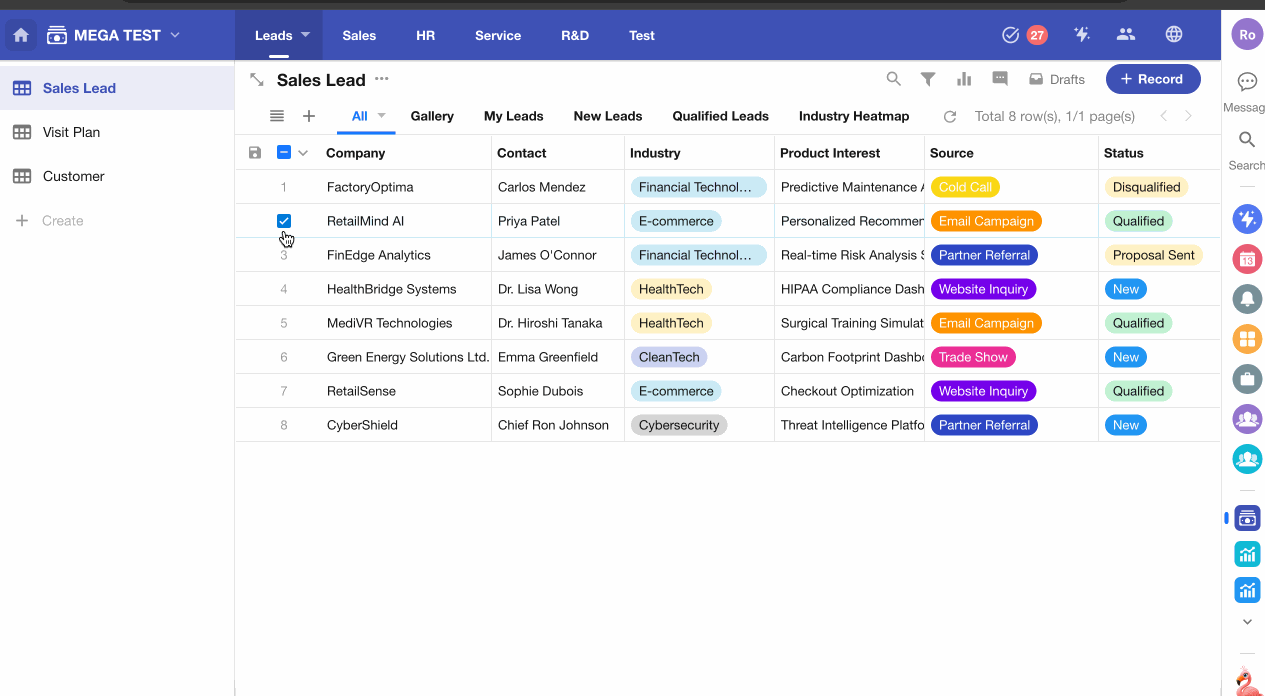
Task: Open the Service section in top navigation
Action: (x=497, y=35)
